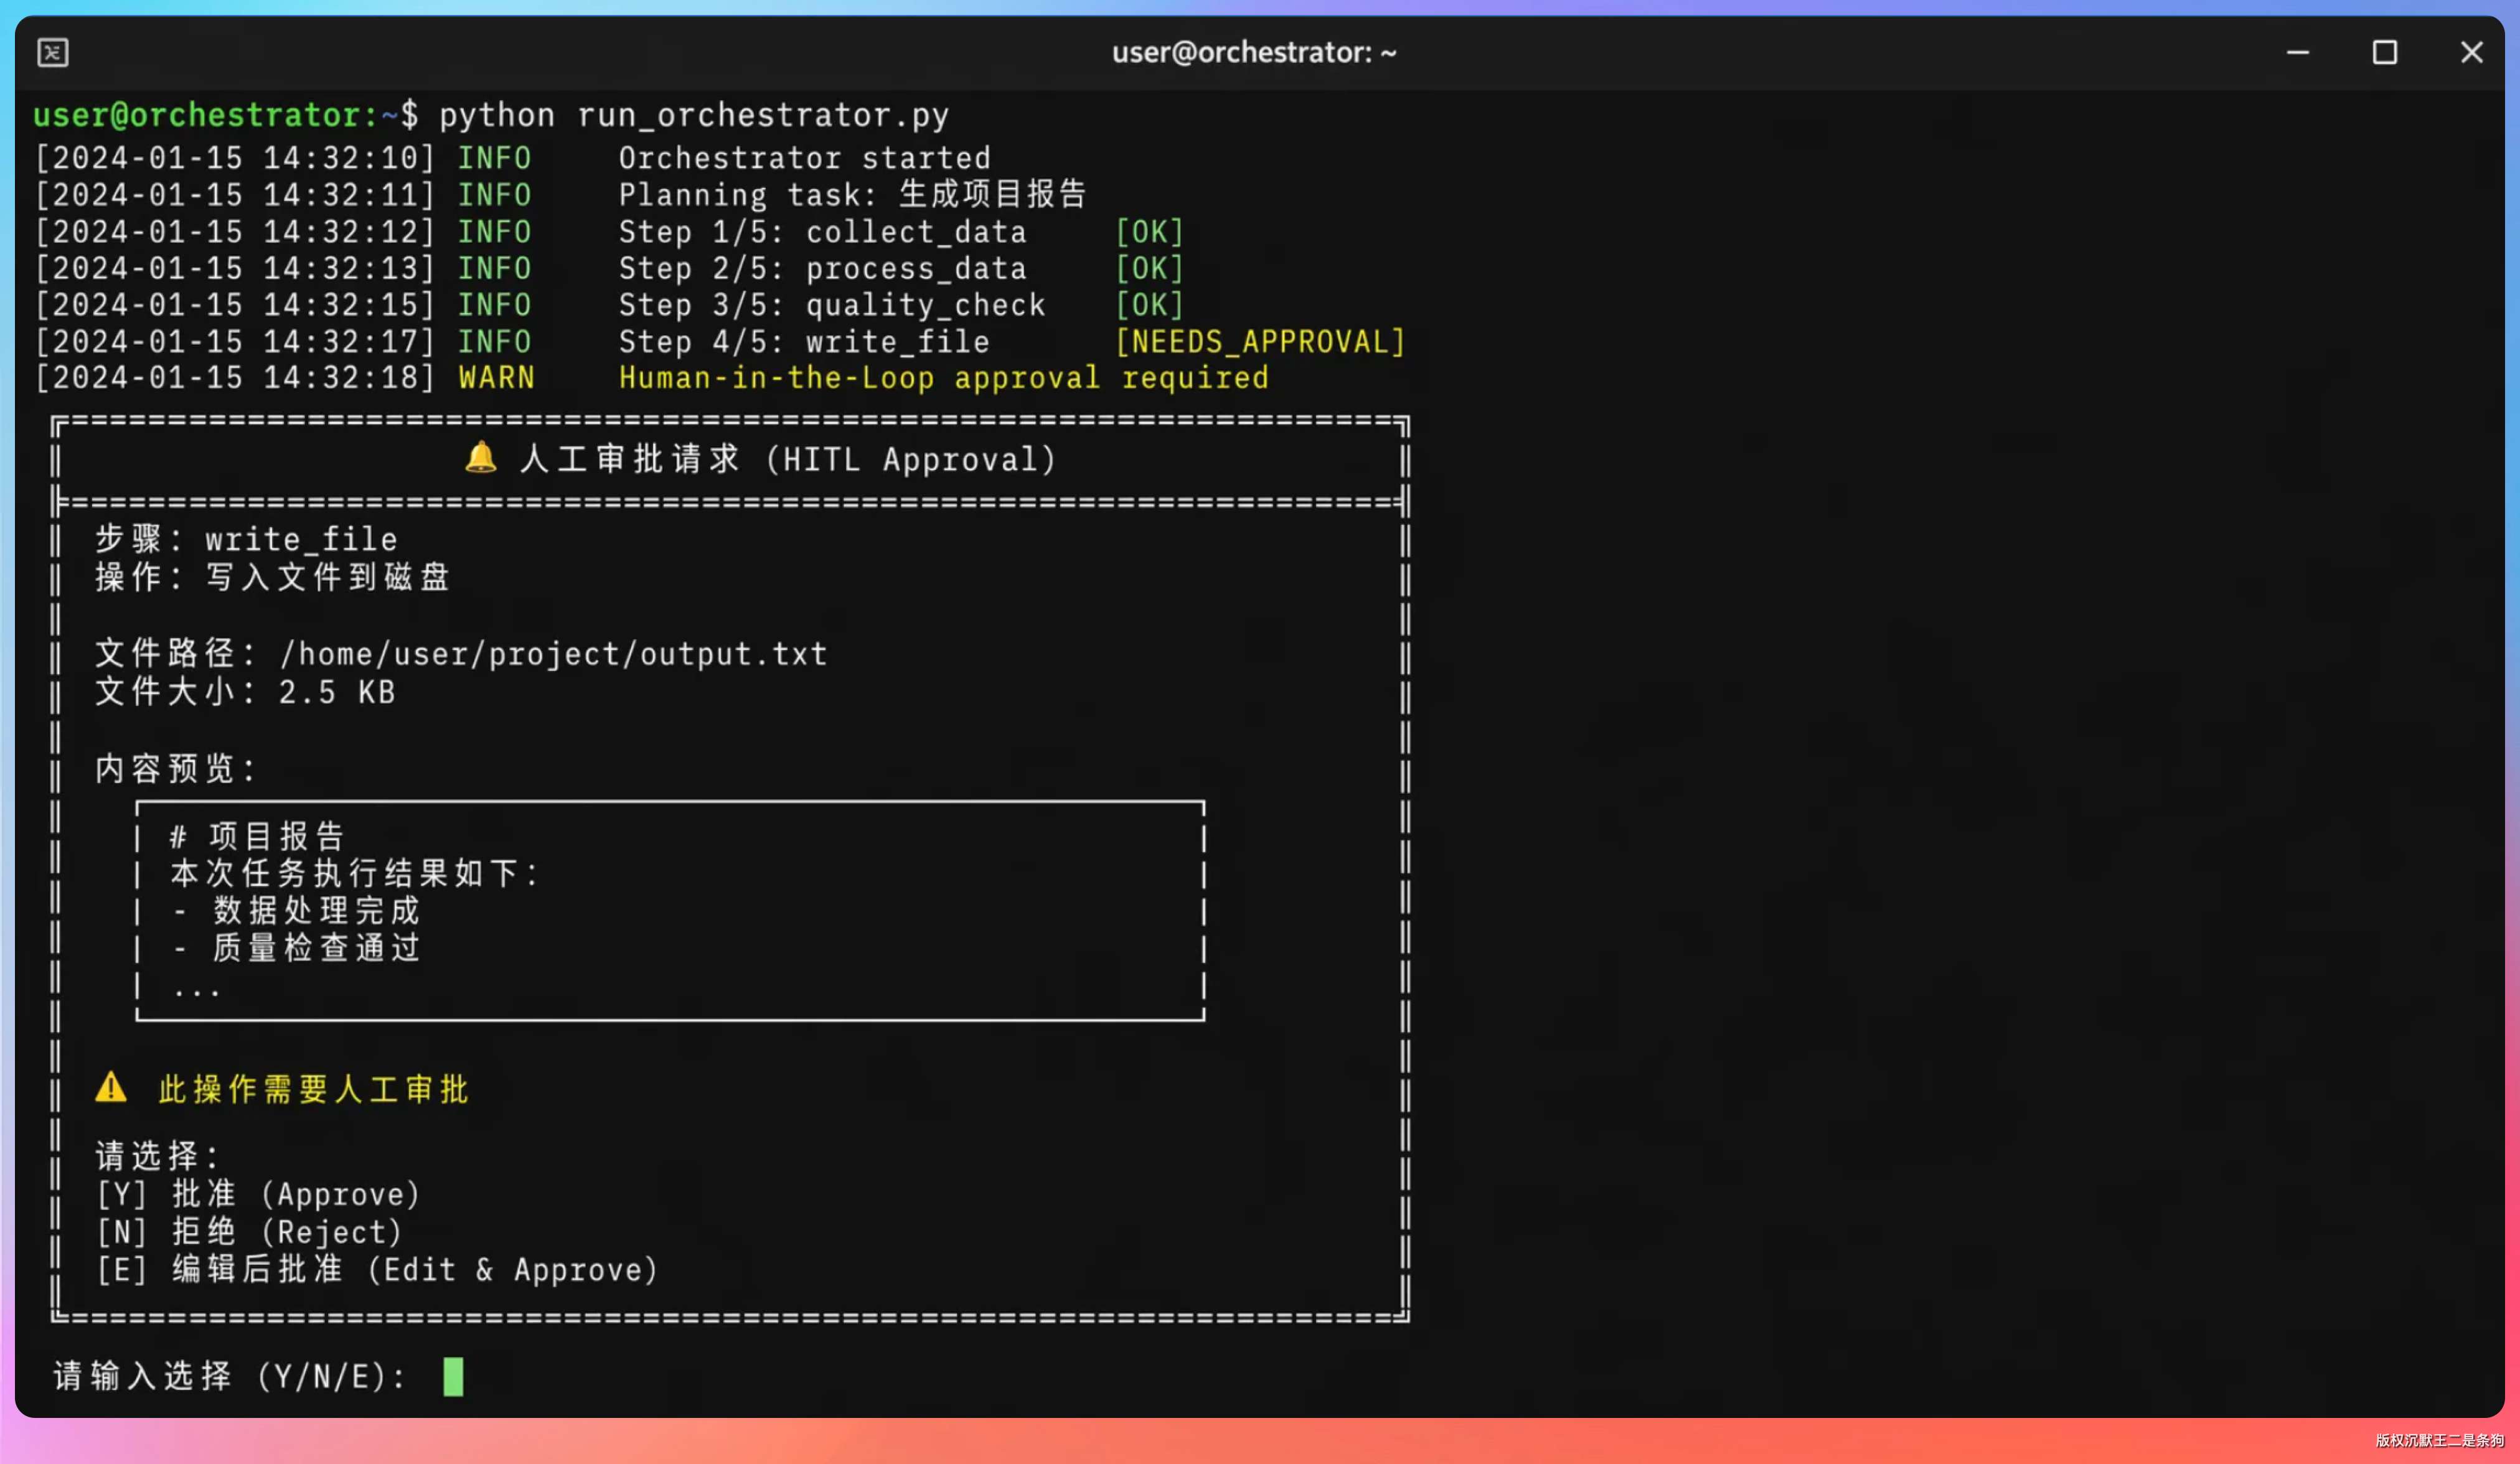The width and height of the screenshot is (2520, 1464).
Task: Click the OK status of quality_check step
Action: [1149, 305]
